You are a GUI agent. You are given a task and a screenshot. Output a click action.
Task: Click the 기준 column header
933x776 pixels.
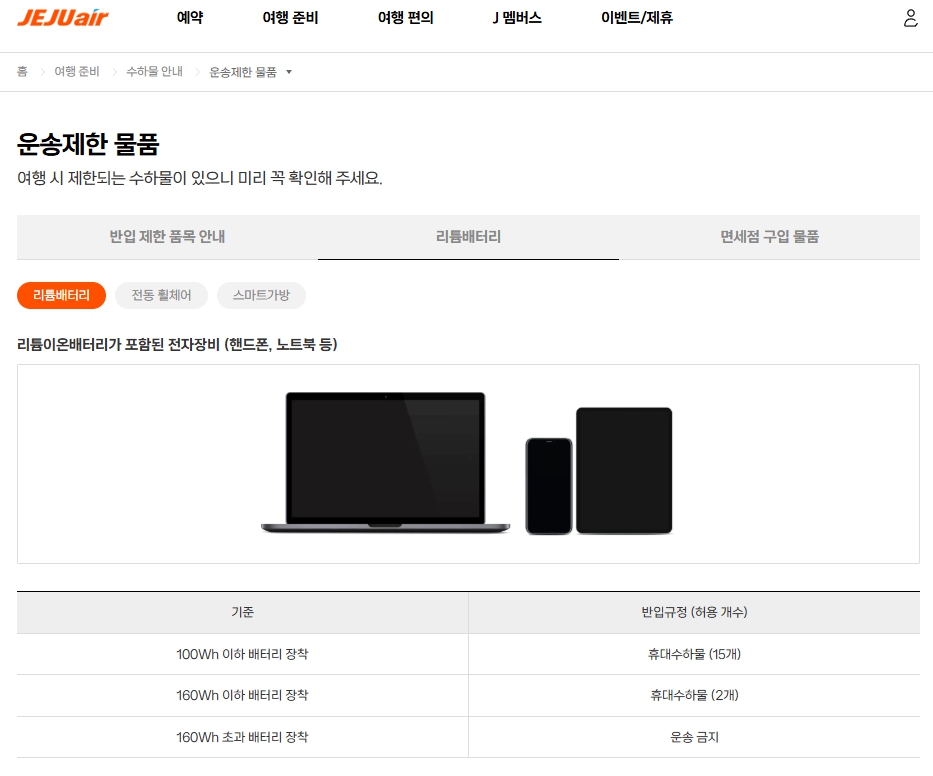[x=243, y=612]
